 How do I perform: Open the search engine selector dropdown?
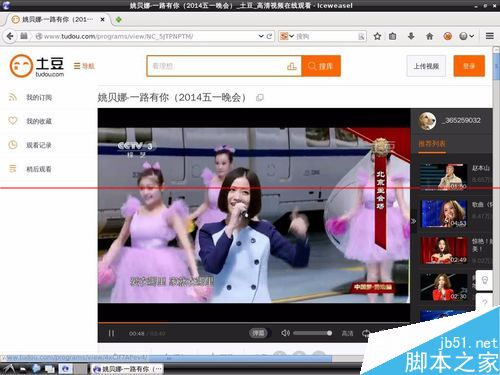click(287, 36)
